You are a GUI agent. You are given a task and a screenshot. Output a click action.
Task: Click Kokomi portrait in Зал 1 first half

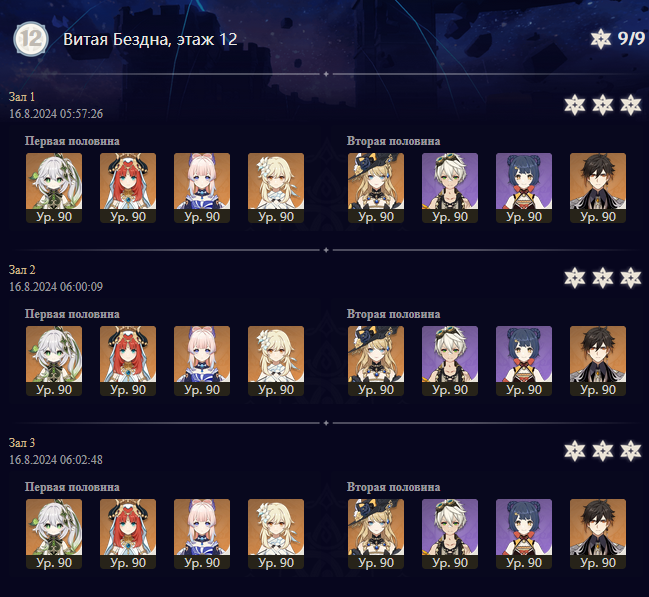pyautogui.click(x=202, y=188)
